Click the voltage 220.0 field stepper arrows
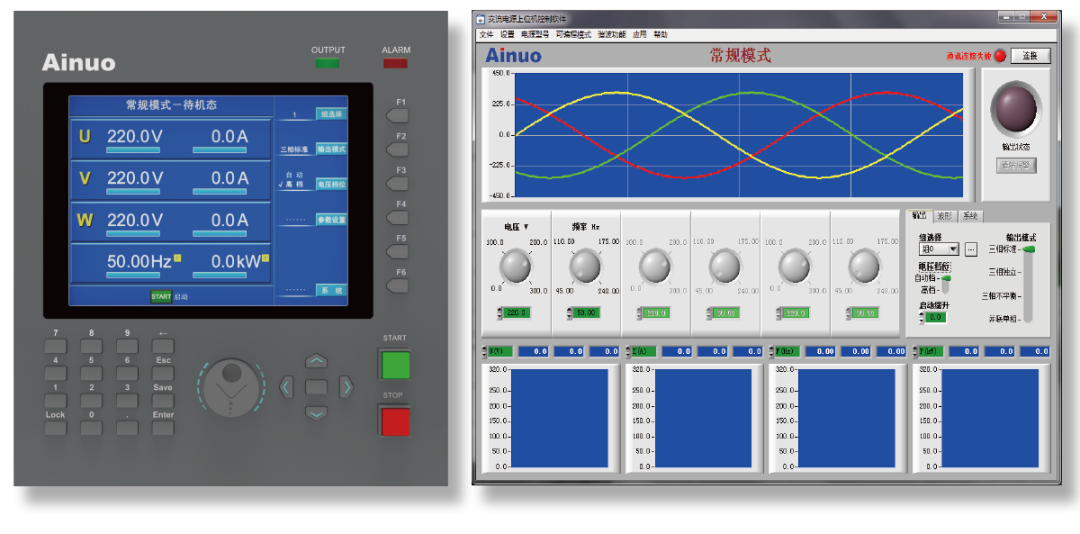 [501, 313]
